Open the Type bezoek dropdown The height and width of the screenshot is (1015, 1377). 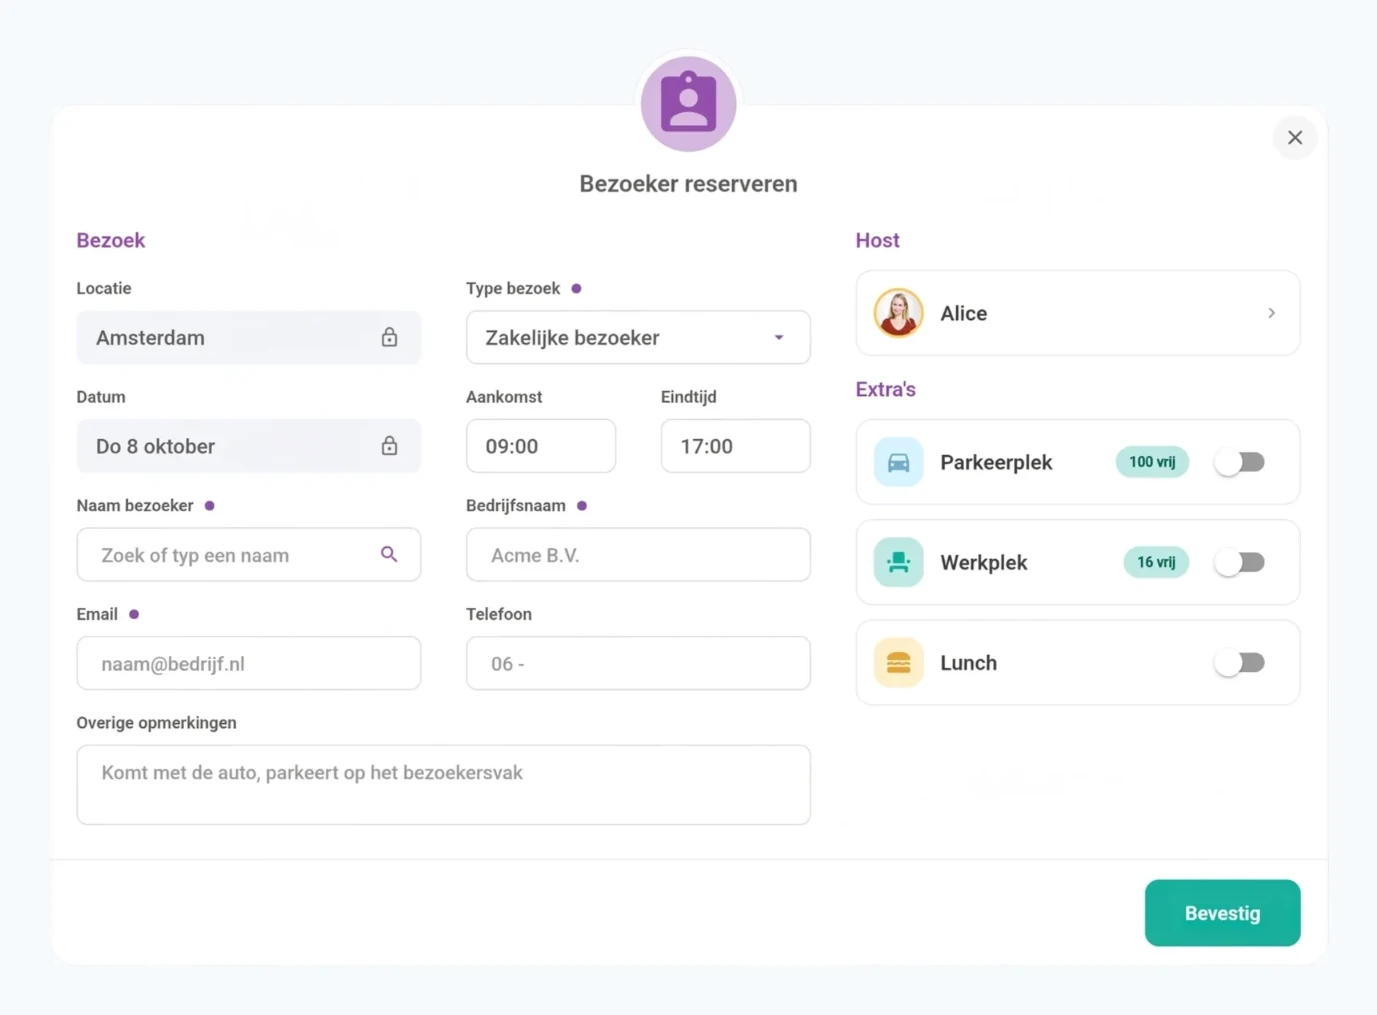[638, 337]
